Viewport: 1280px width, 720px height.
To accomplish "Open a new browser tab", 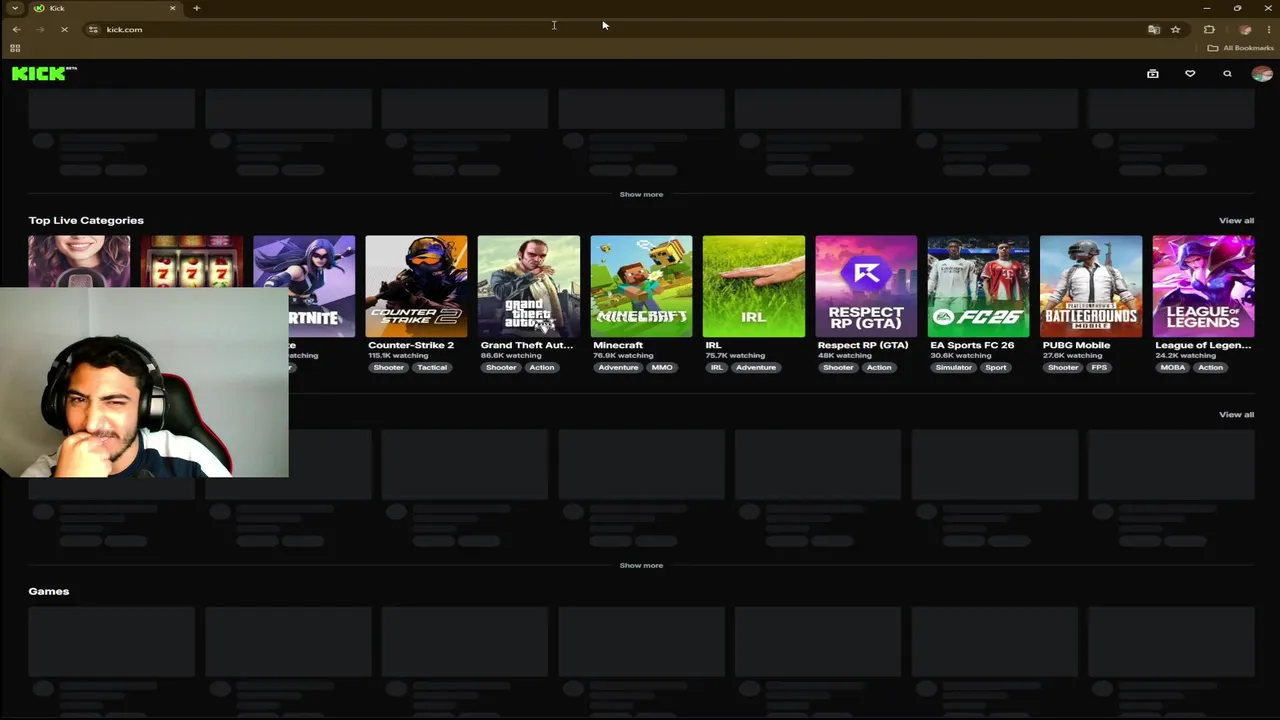I will 197,8.
